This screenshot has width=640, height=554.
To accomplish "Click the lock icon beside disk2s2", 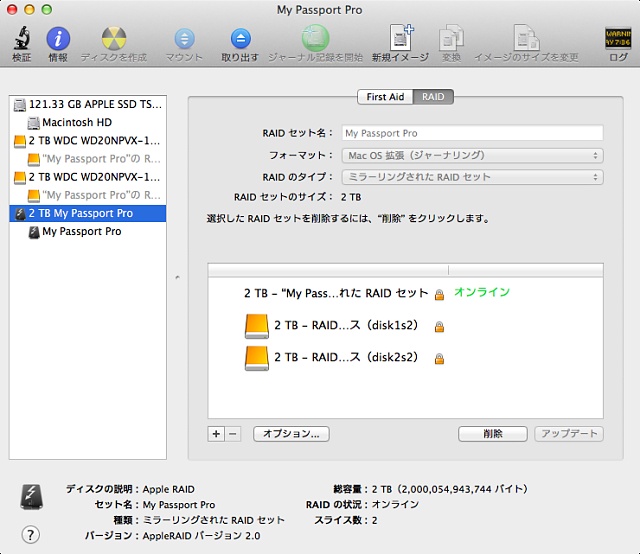I will [439, 358].
